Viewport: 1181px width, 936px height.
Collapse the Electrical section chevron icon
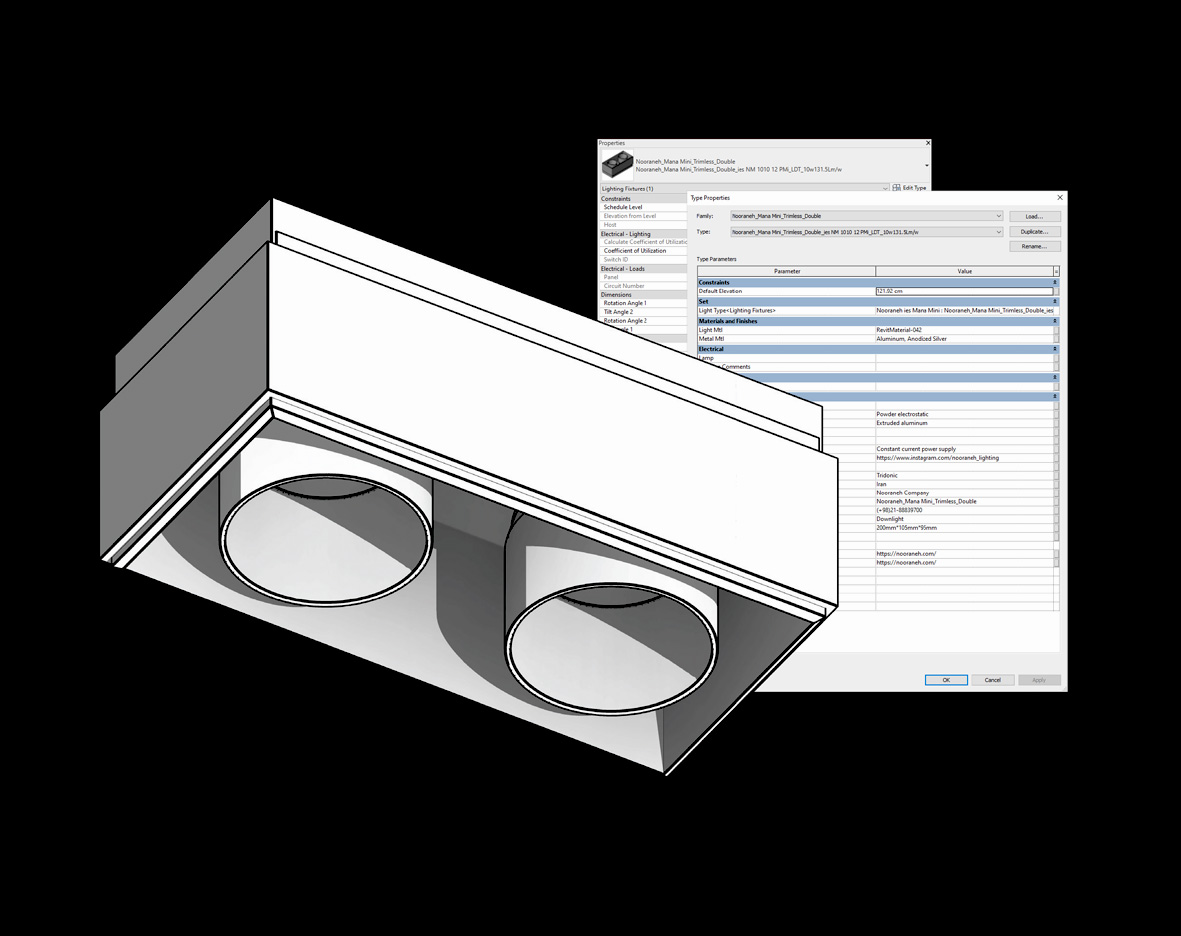tap(1054, 349)
